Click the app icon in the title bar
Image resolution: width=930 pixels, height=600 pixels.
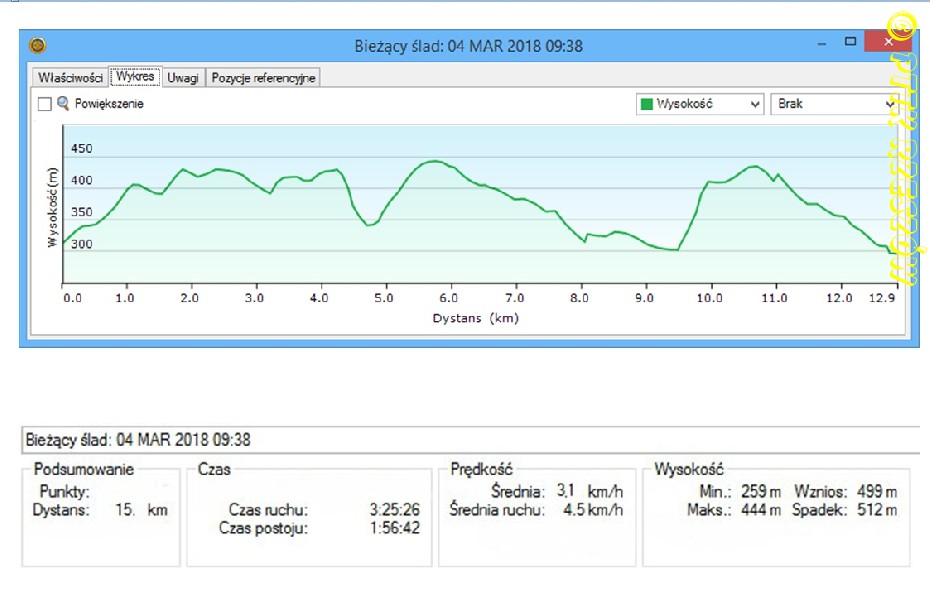tap(39, 46)
